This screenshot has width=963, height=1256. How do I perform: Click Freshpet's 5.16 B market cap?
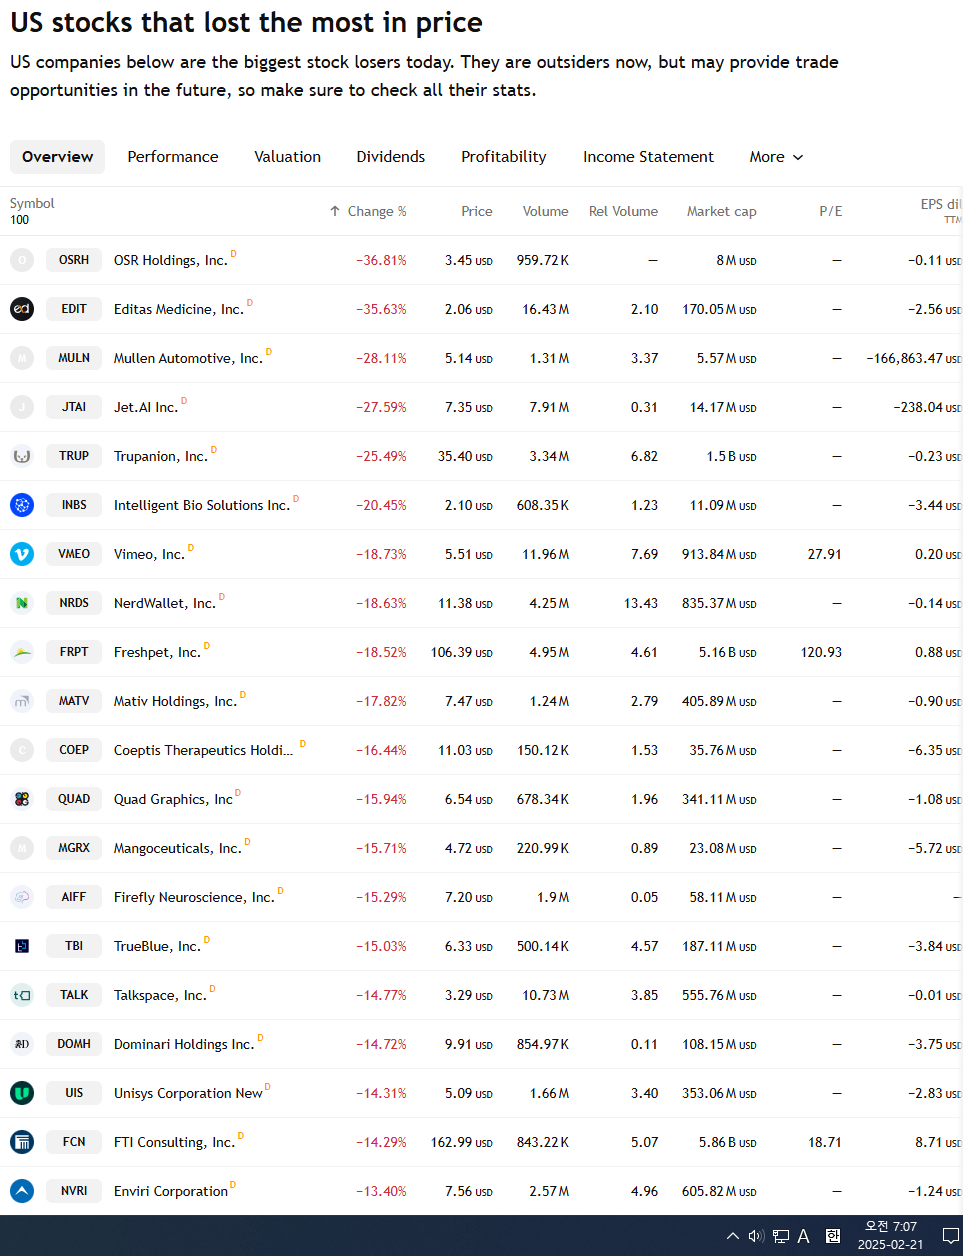pyautogui.click(x=727, y=652)
